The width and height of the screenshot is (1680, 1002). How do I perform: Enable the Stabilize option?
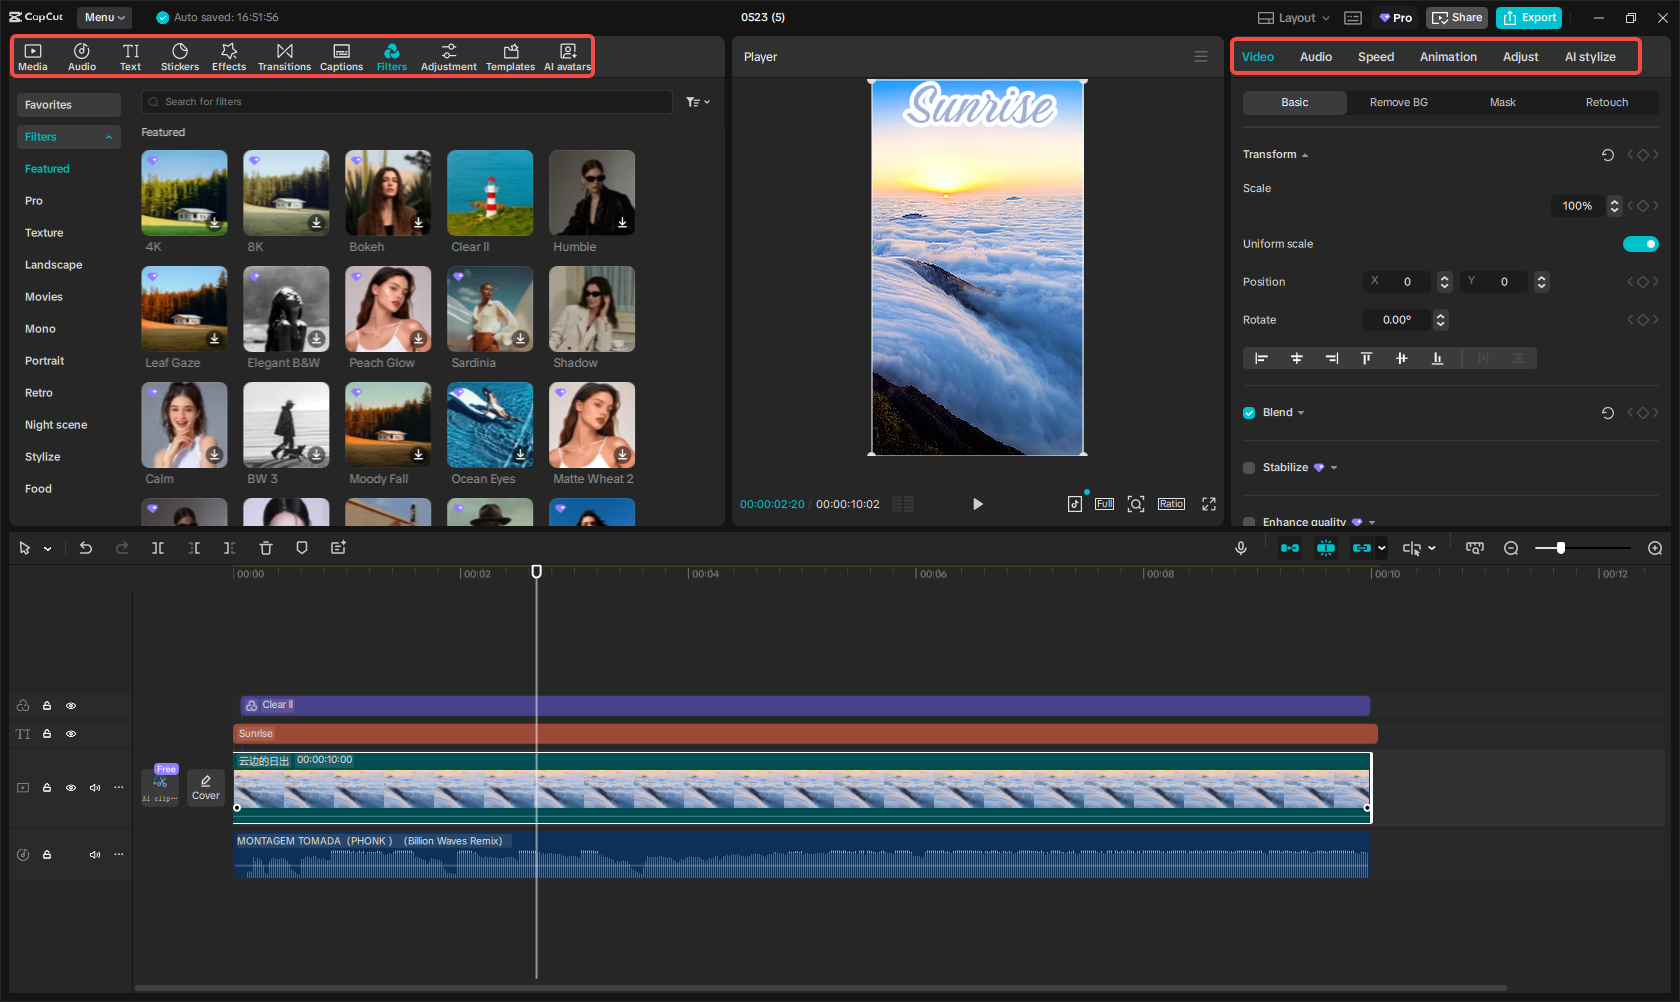tap(1249, 467)
